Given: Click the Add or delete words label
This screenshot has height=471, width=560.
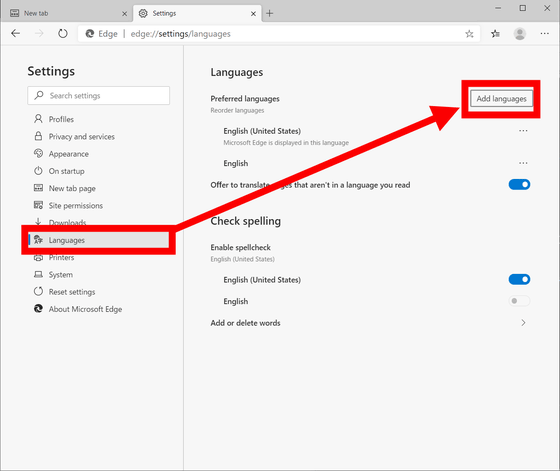Looking at the screenshot, I should point(245,323).
